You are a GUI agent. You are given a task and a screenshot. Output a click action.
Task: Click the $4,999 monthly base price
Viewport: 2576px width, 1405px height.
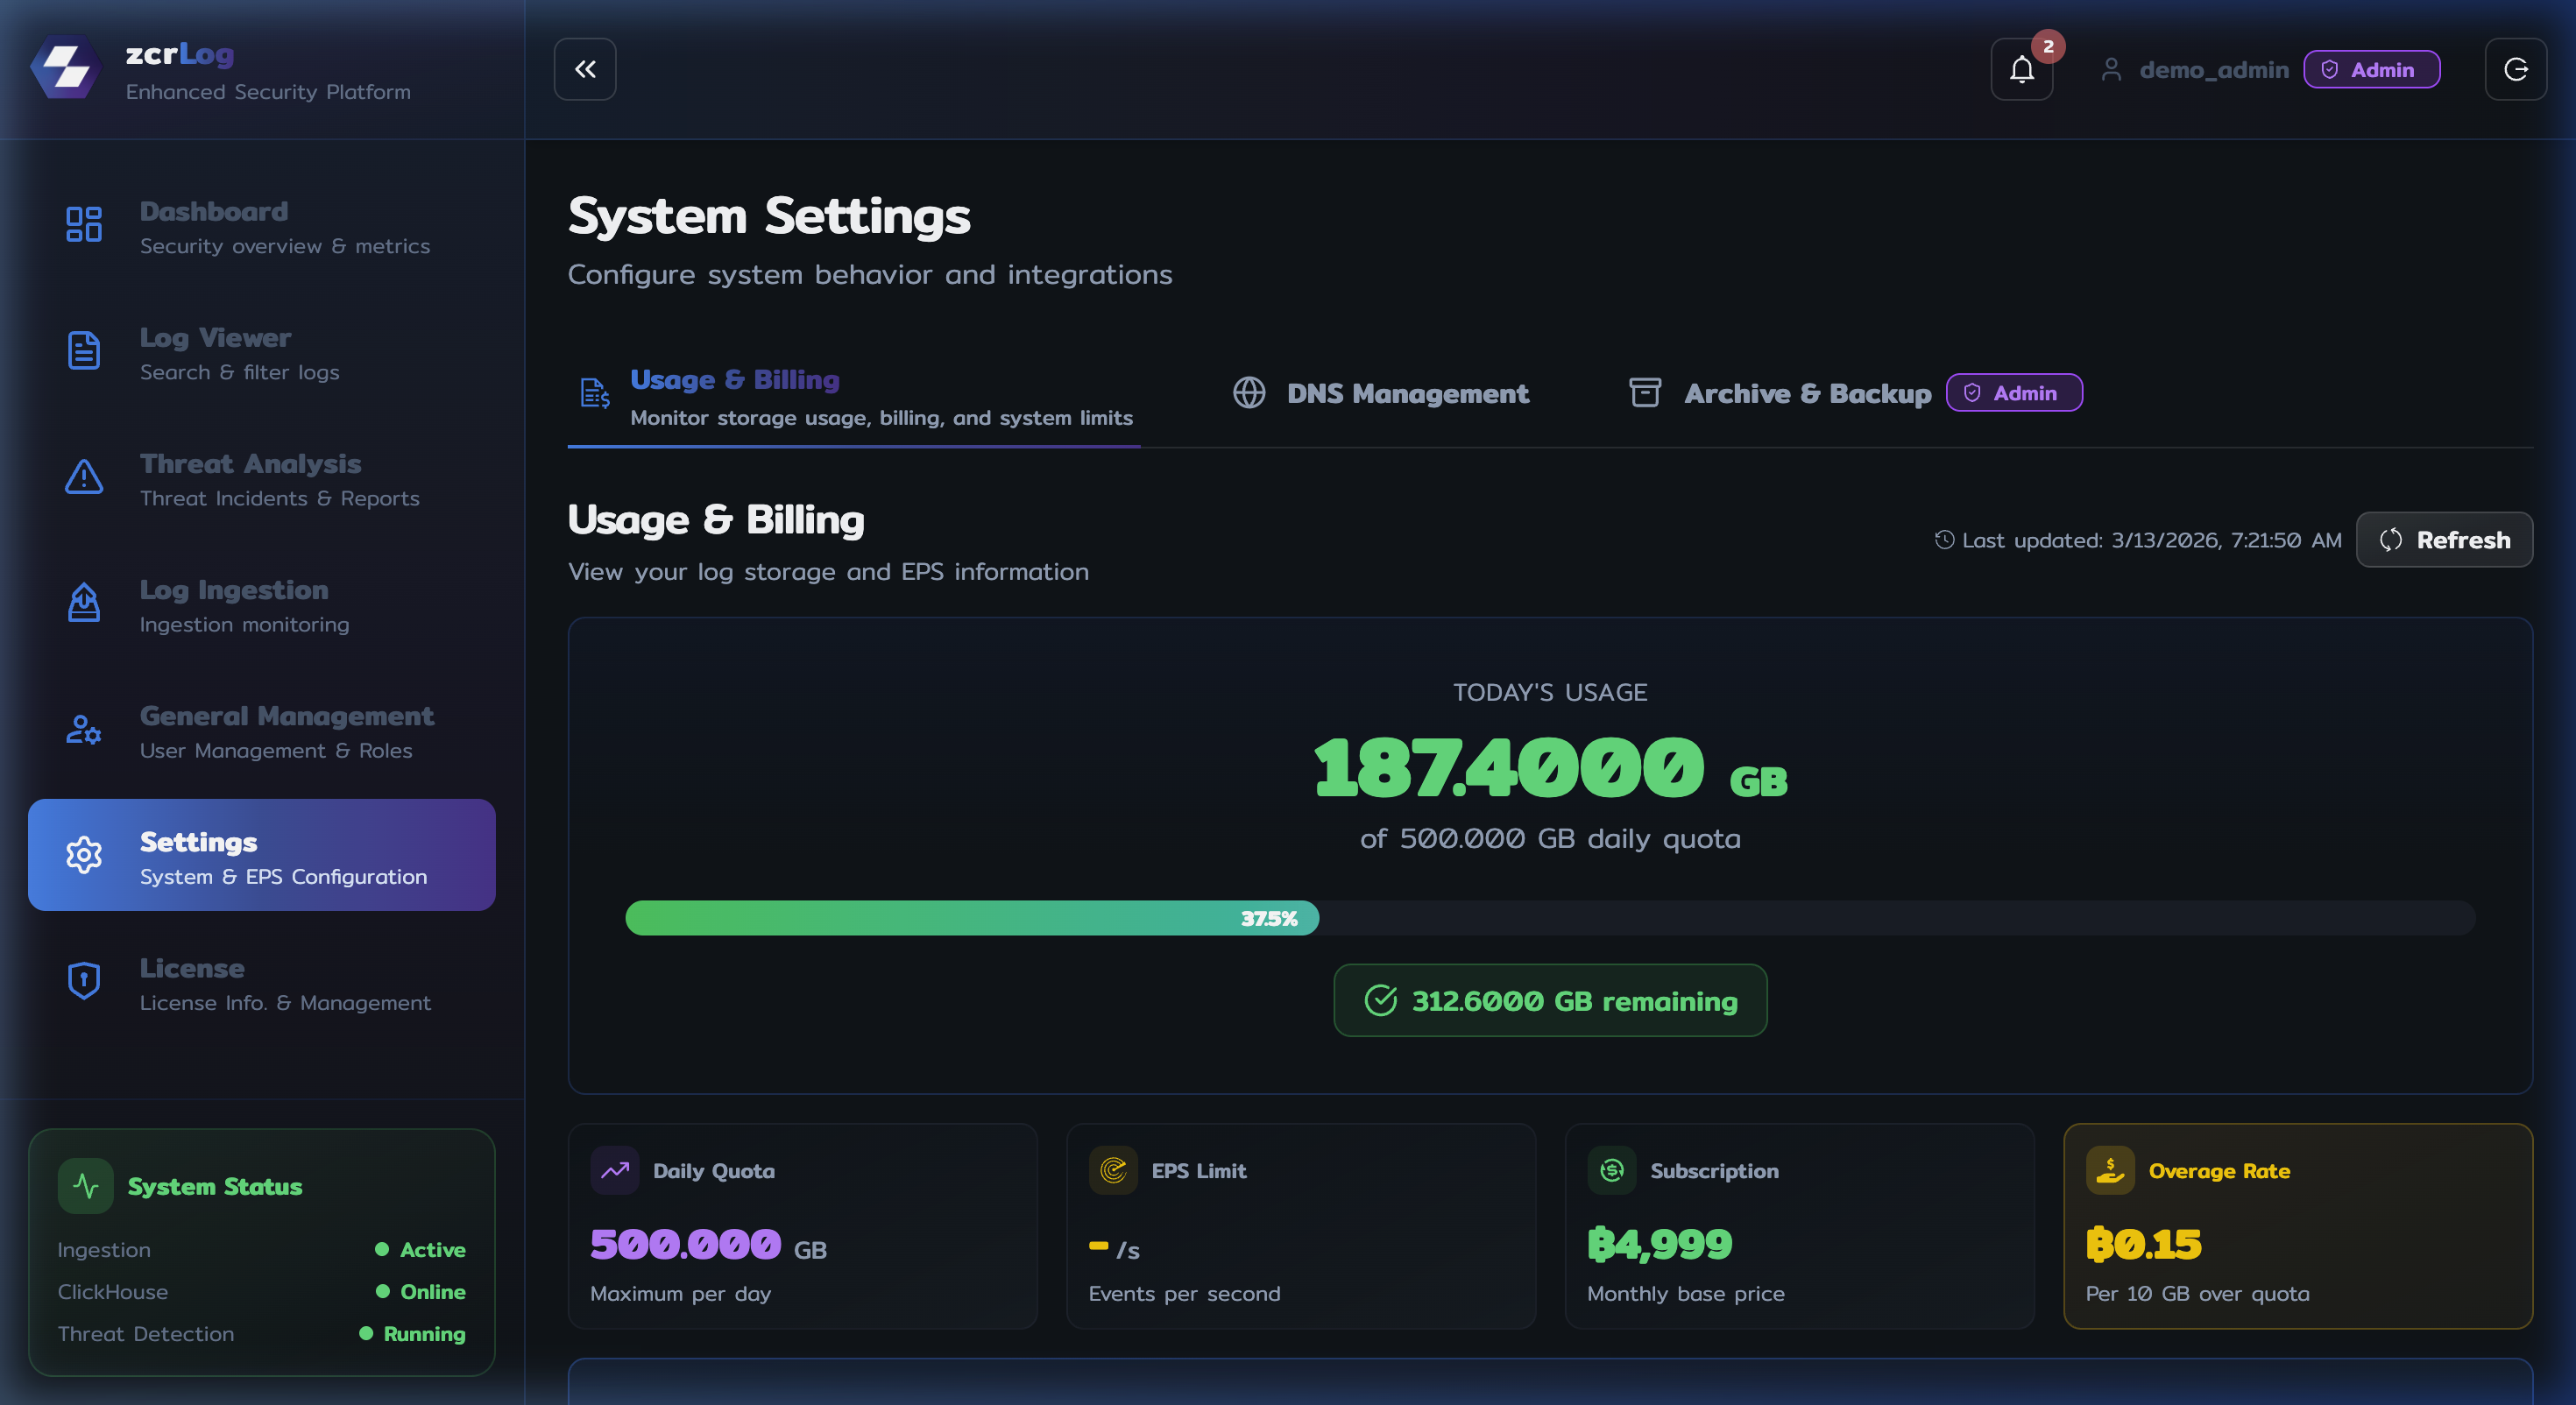click(x=1659, y=1244)
